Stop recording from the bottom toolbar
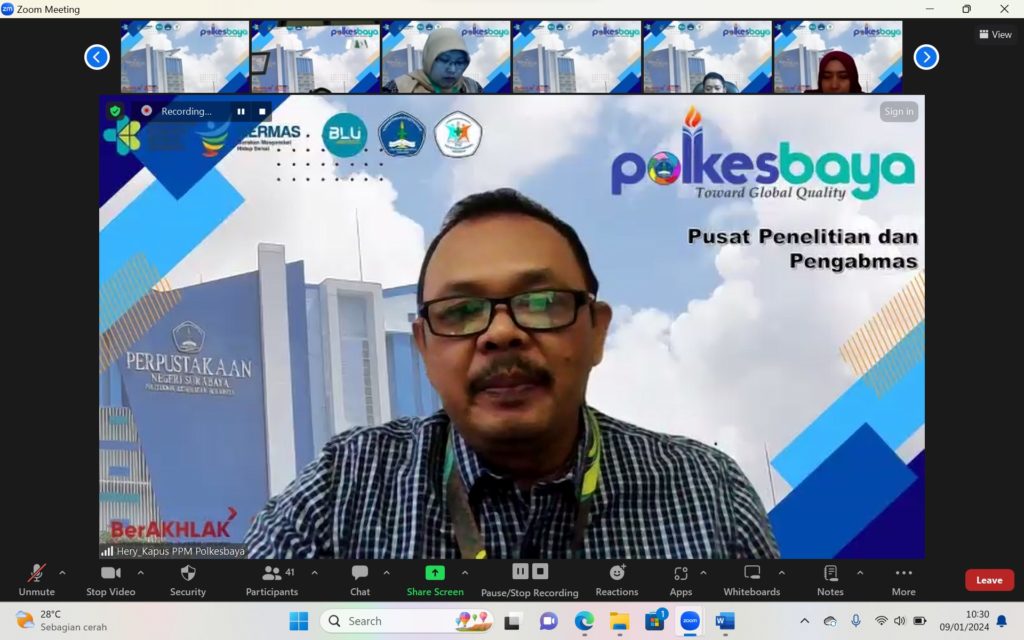 pyautogui.click(x=540, y=571)
